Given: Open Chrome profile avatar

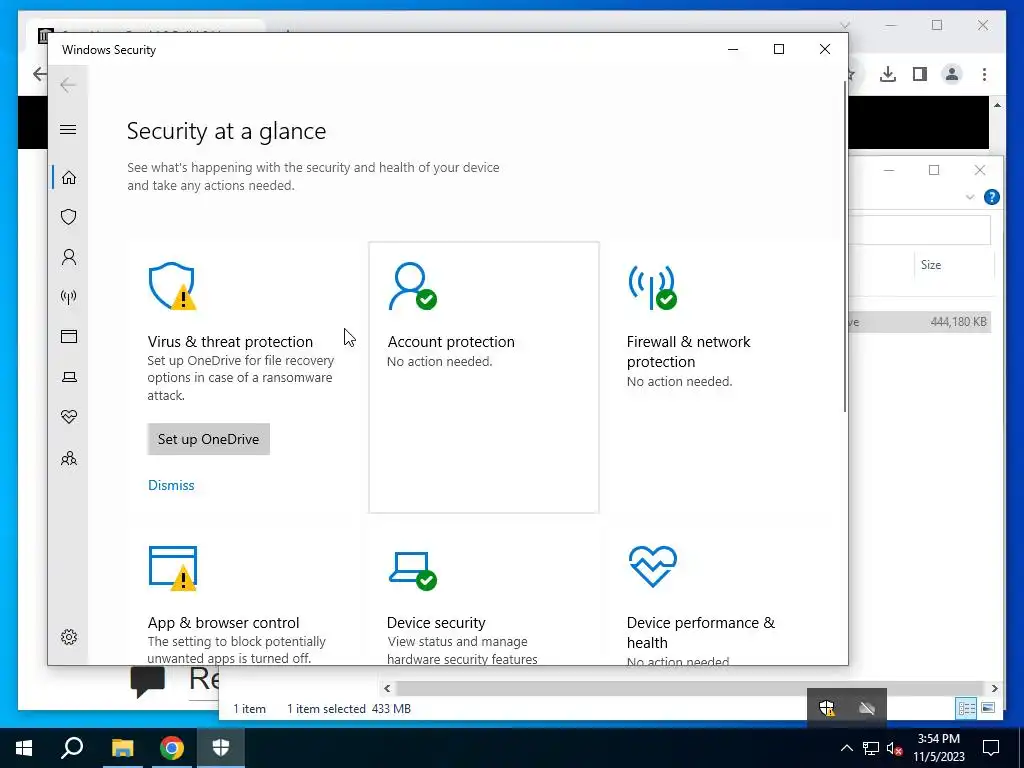Looking at the screenshot, I should click(x=952, y=74).
